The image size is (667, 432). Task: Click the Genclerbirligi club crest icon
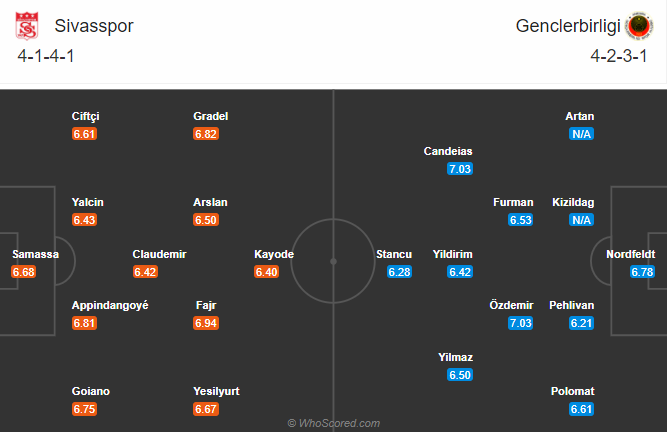638,26
